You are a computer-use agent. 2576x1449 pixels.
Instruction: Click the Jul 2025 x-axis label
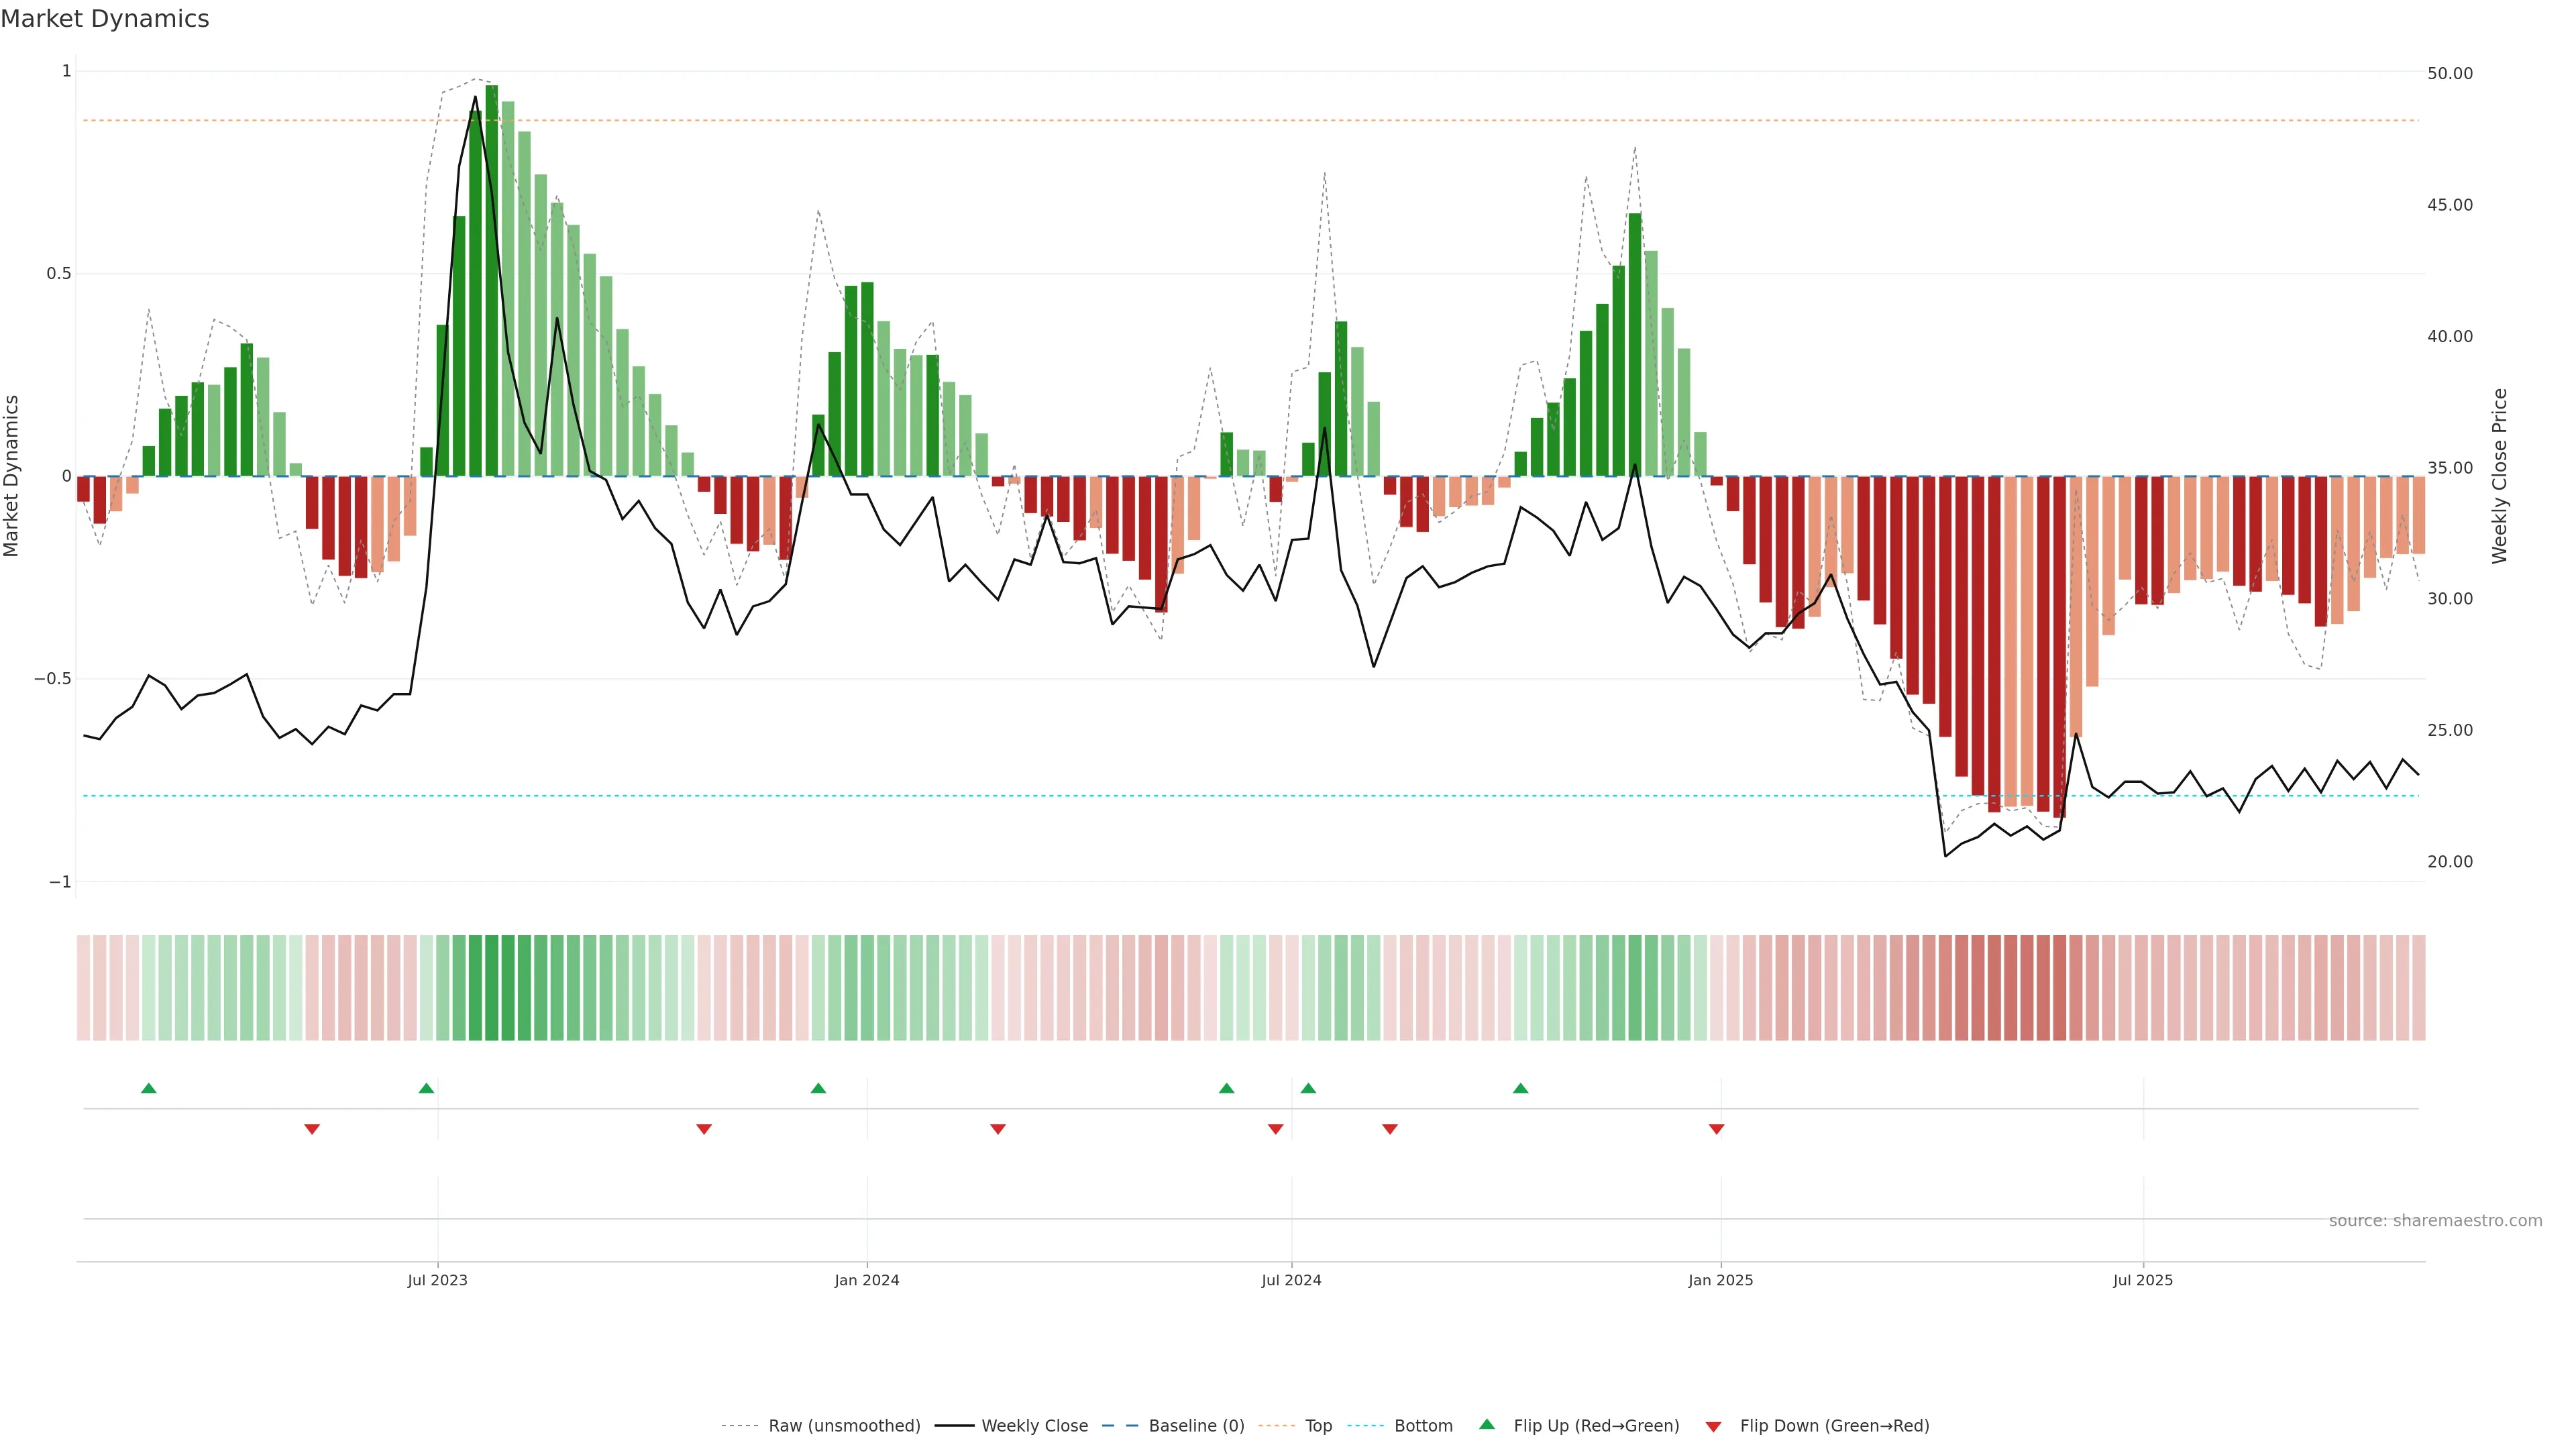tap(2142, 1280)
